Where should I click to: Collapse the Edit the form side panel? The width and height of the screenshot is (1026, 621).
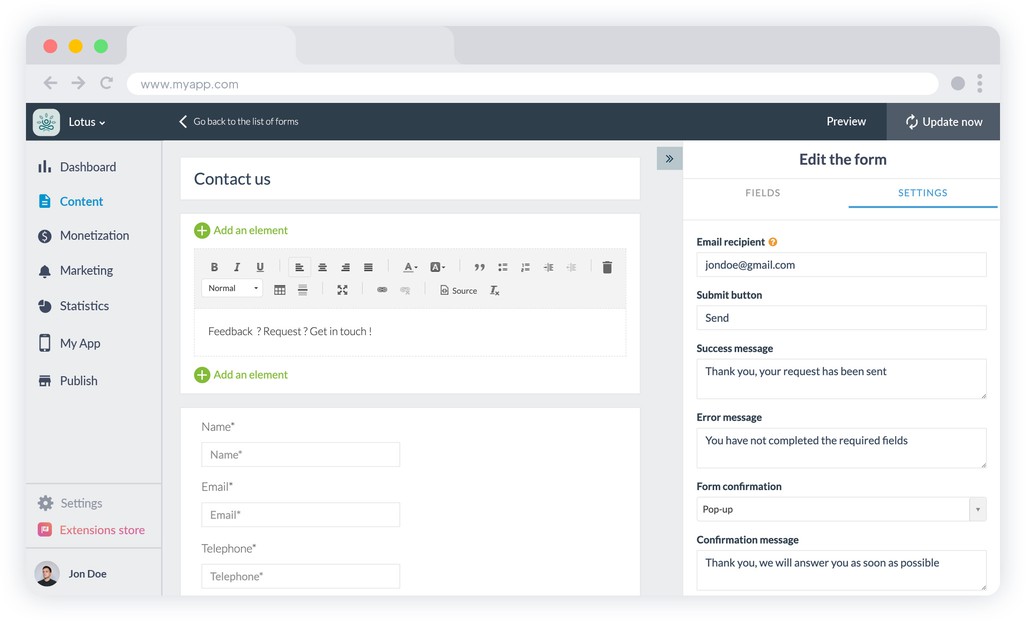(x=669, y=158)
